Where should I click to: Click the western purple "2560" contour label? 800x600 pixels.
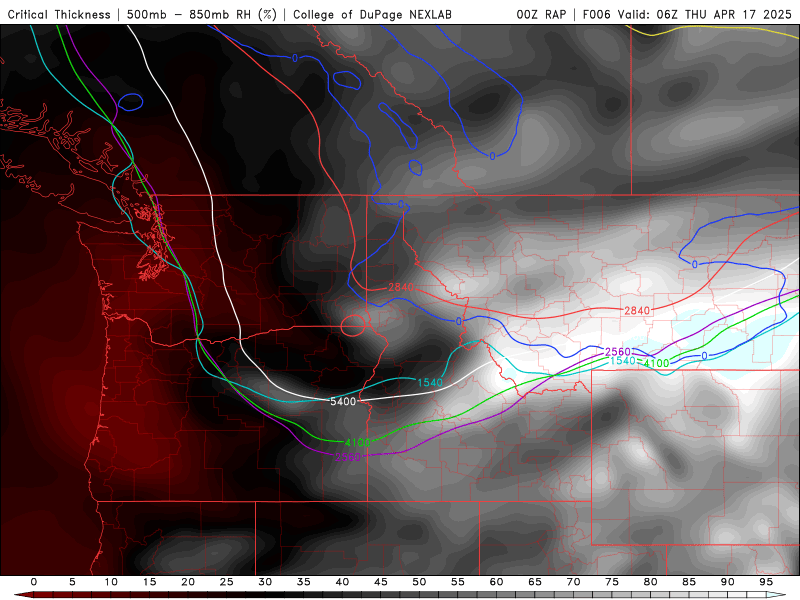tap(348, 457)
